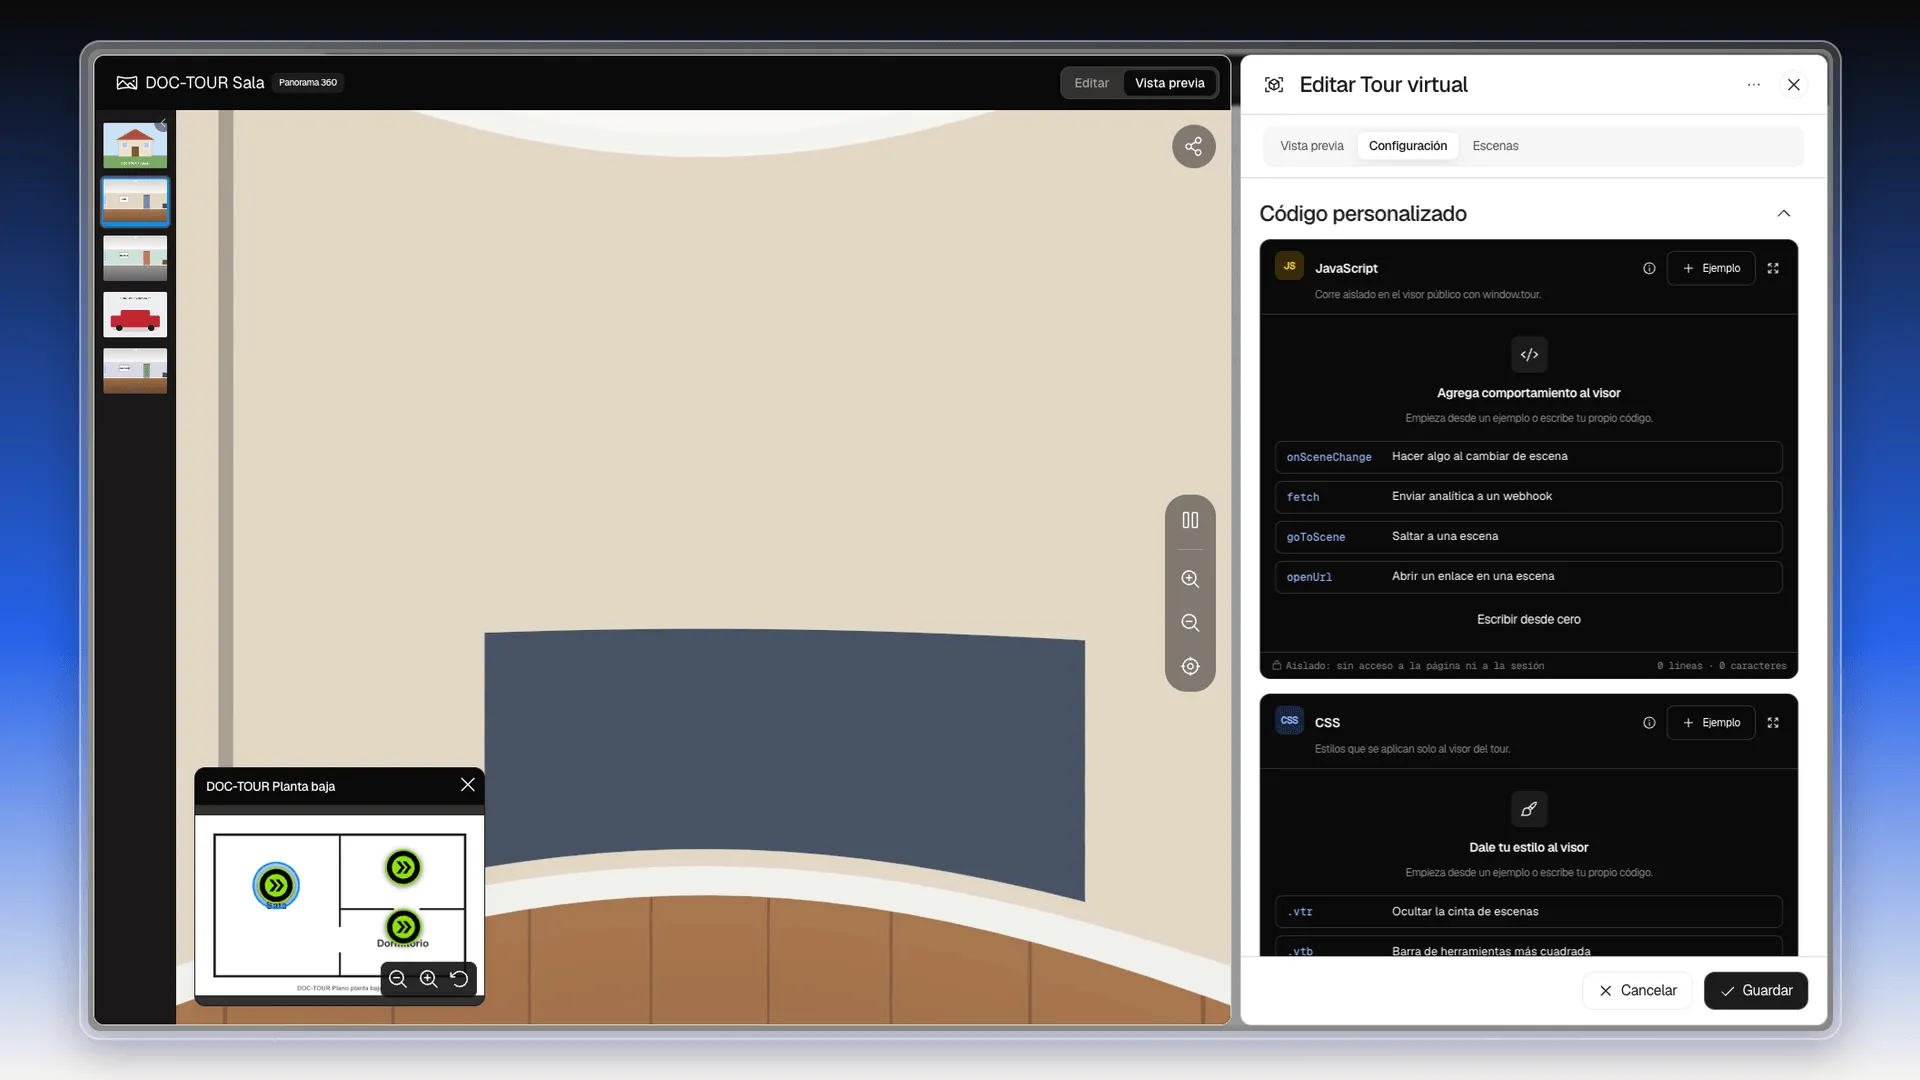This screenshot has height=1080, width=1920.
Task: Insert the onSceneChange example
Action: 1528,457
